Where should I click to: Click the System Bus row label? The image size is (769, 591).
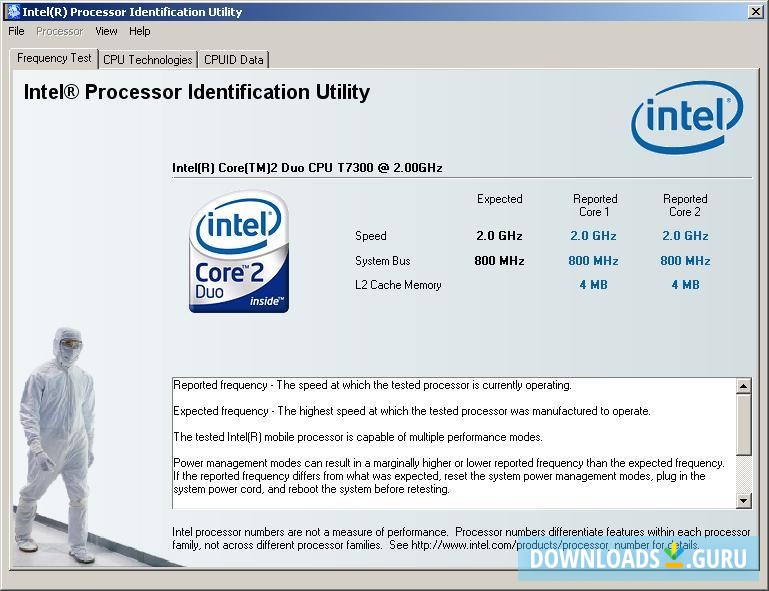[x=383, y=261]
